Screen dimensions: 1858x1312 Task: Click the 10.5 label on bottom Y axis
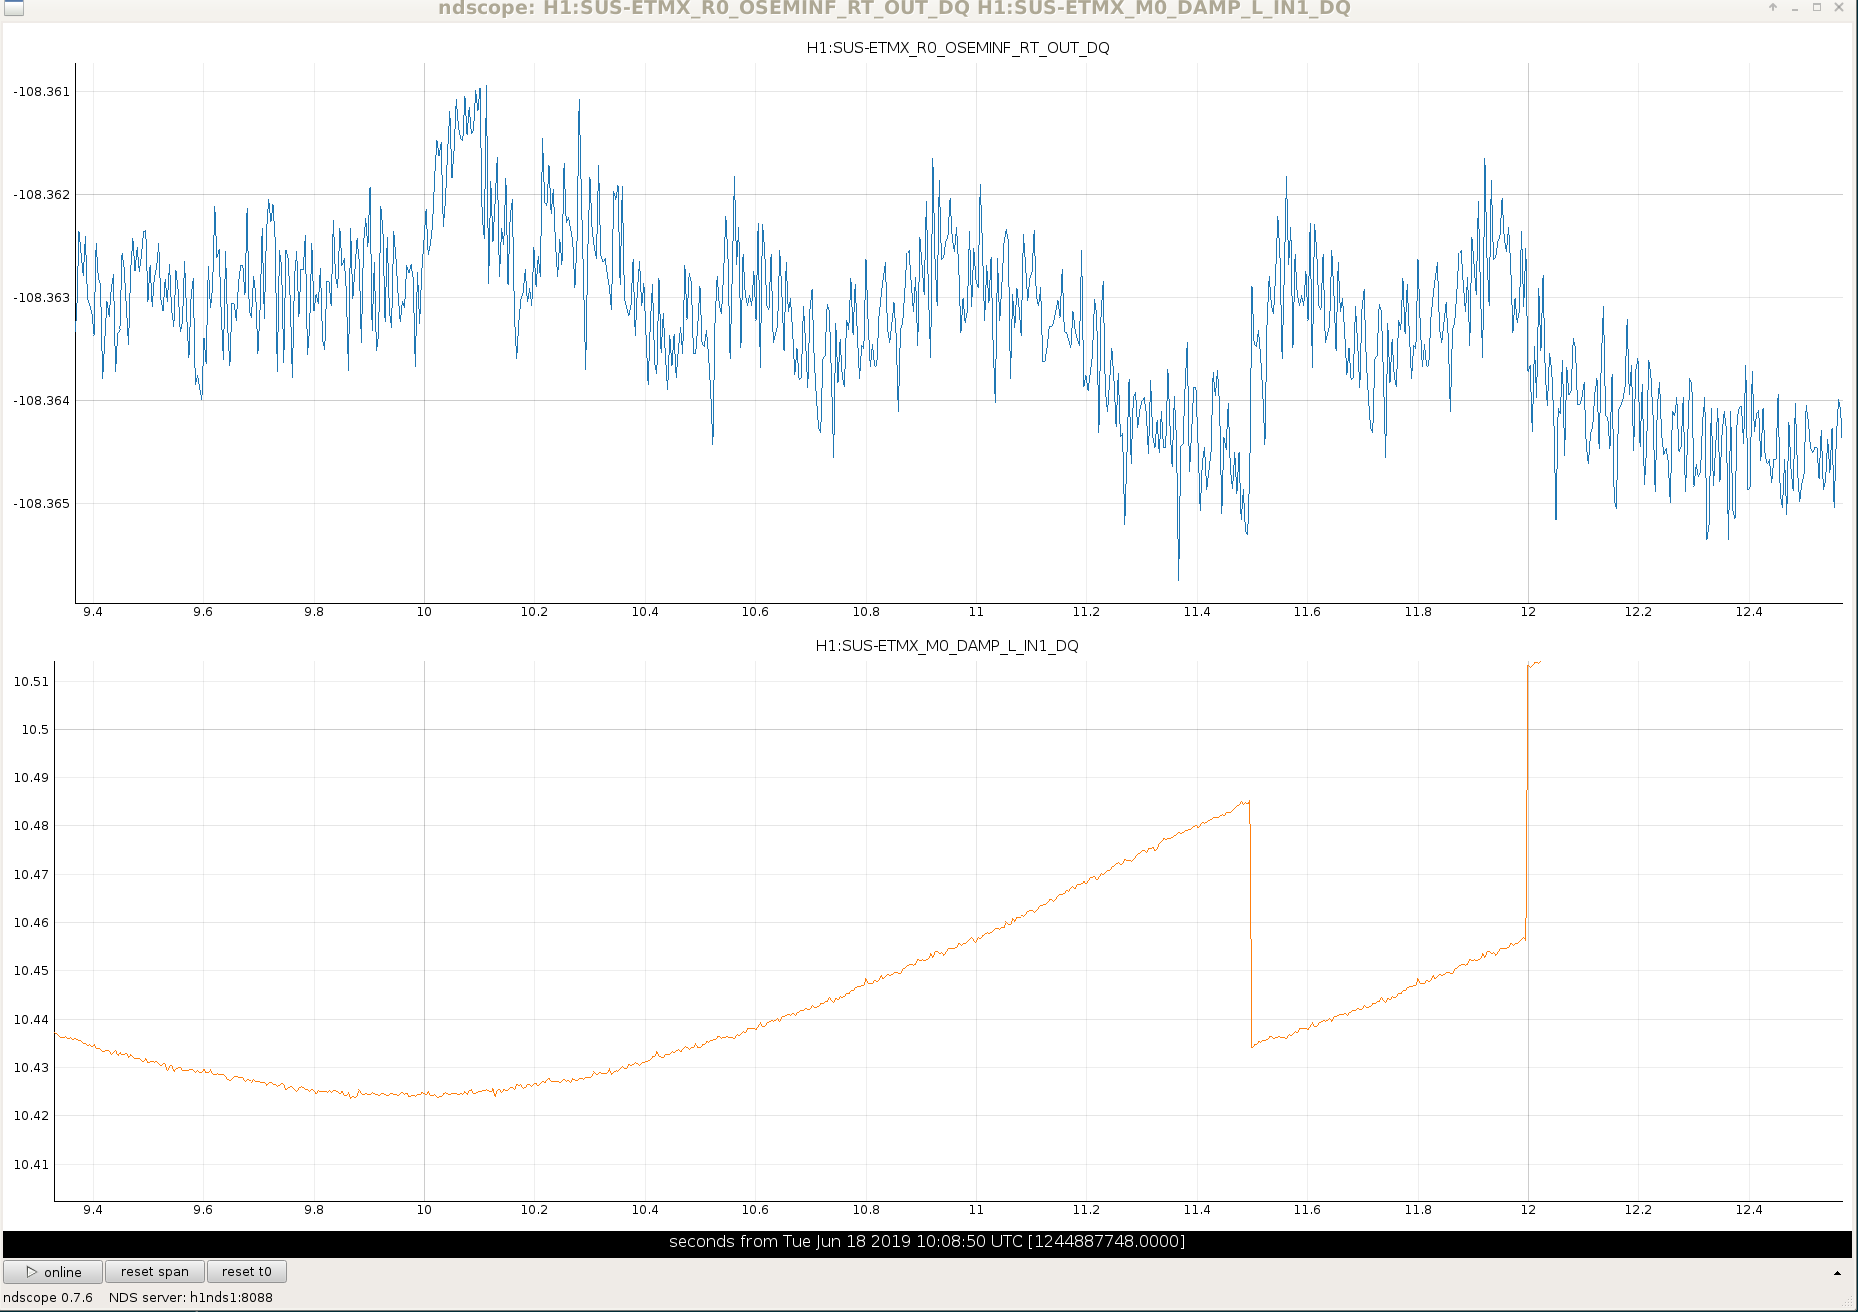pos(35,730)
